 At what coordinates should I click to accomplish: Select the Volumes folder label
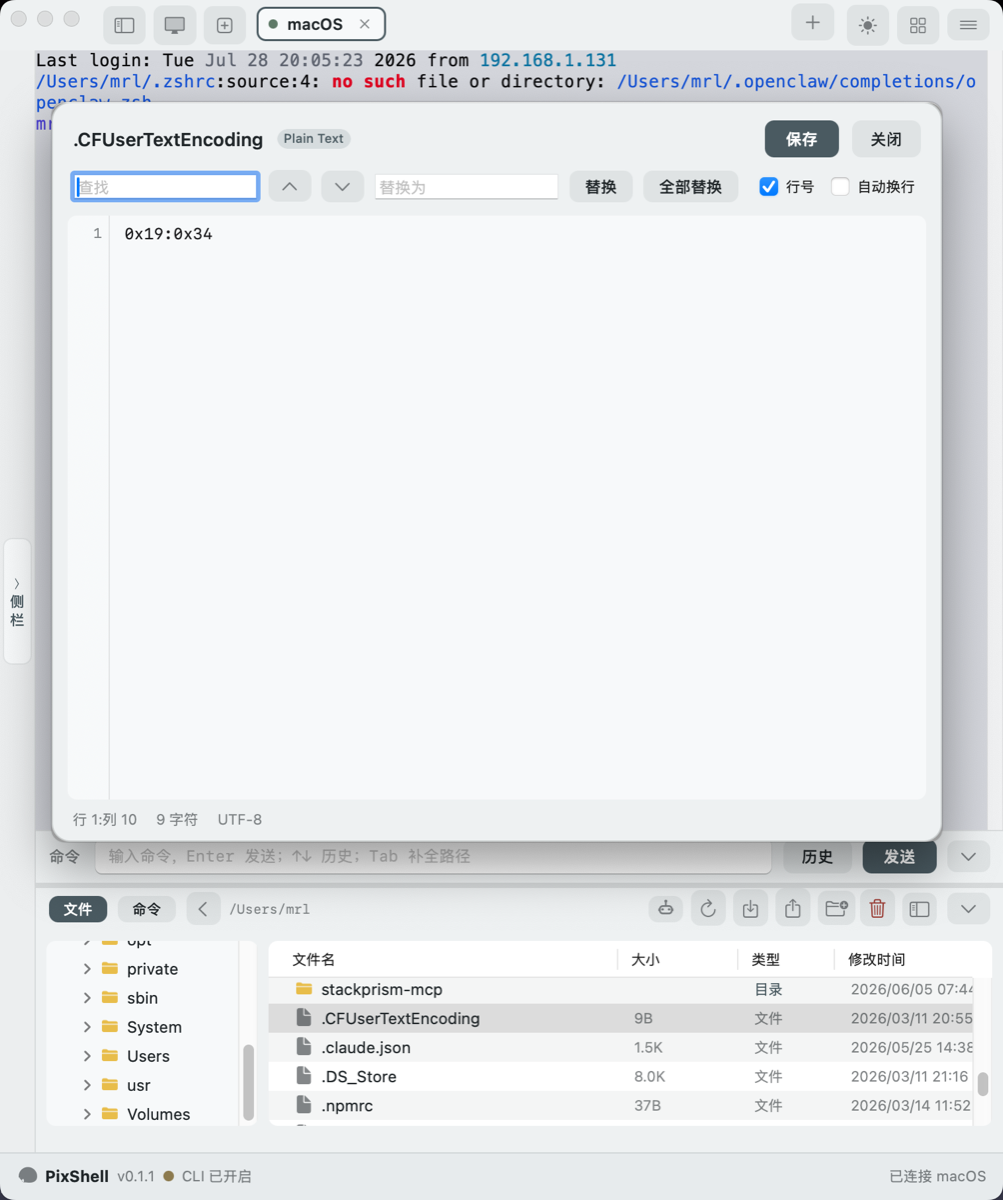[158, 1114]
